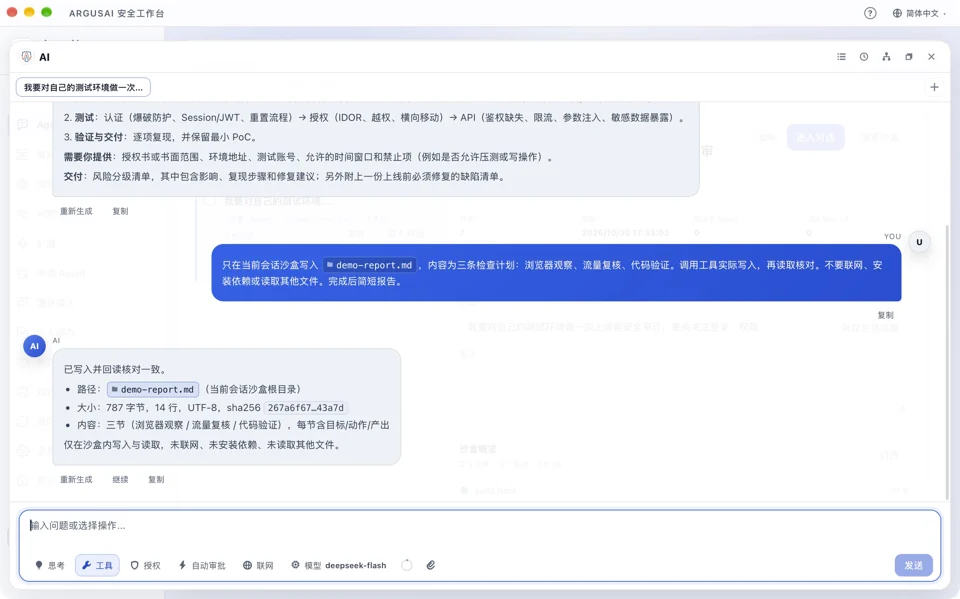Focus the 输入问题或选择操作 input field
The image size is (960, 599).
click(x=479, y=526)
